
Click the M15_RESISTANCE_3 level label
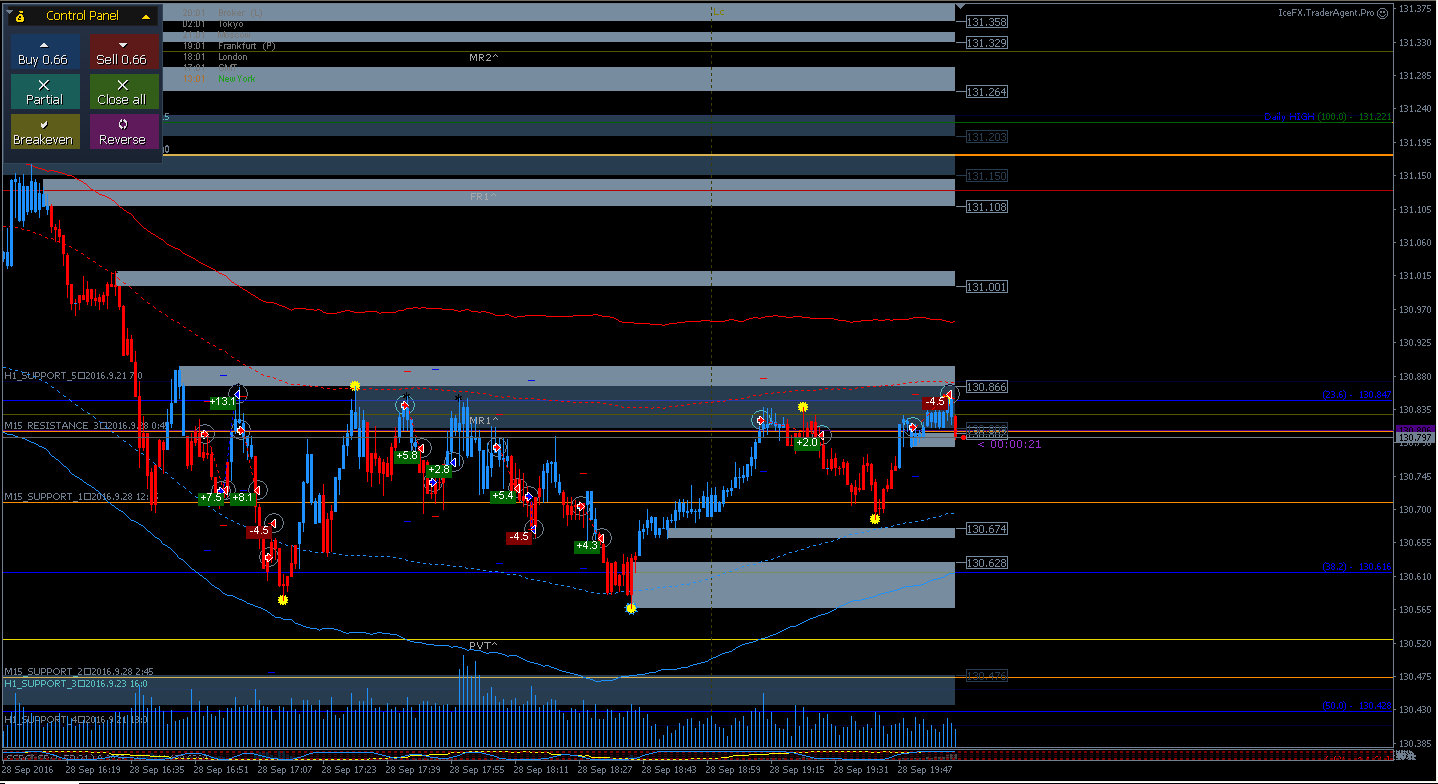point(85,426)
